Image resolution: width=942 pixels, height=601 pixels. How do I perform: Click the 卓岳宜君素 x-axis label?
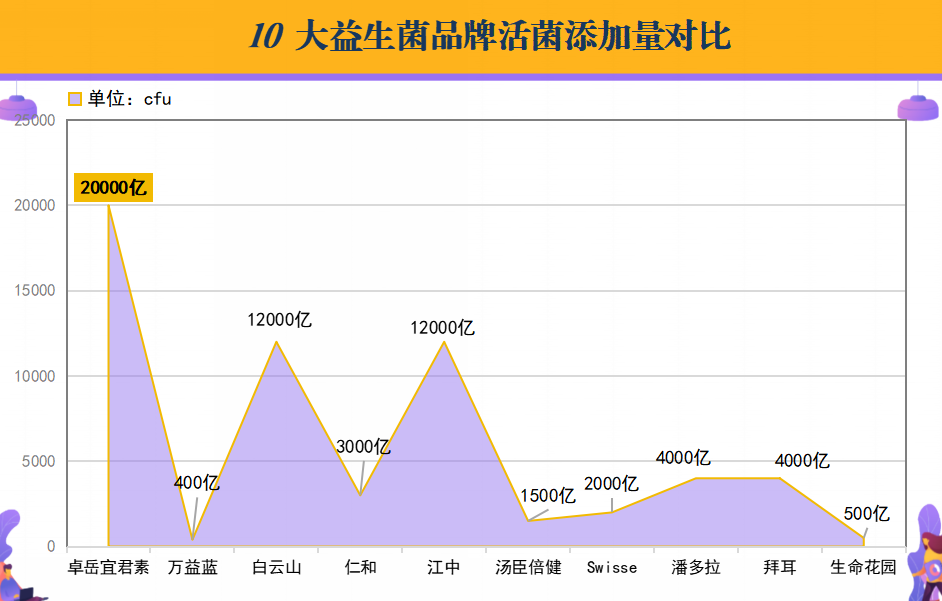(x=108, y=567)
